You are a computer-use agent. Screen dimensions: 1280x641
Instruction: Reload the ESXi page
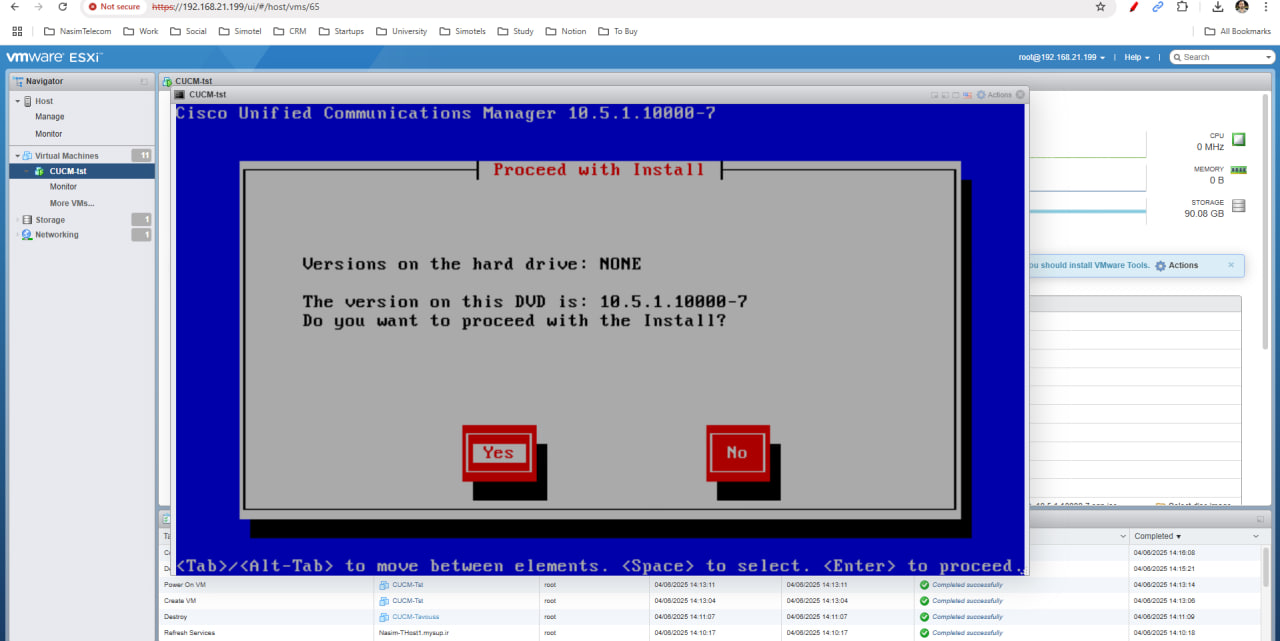63,6
